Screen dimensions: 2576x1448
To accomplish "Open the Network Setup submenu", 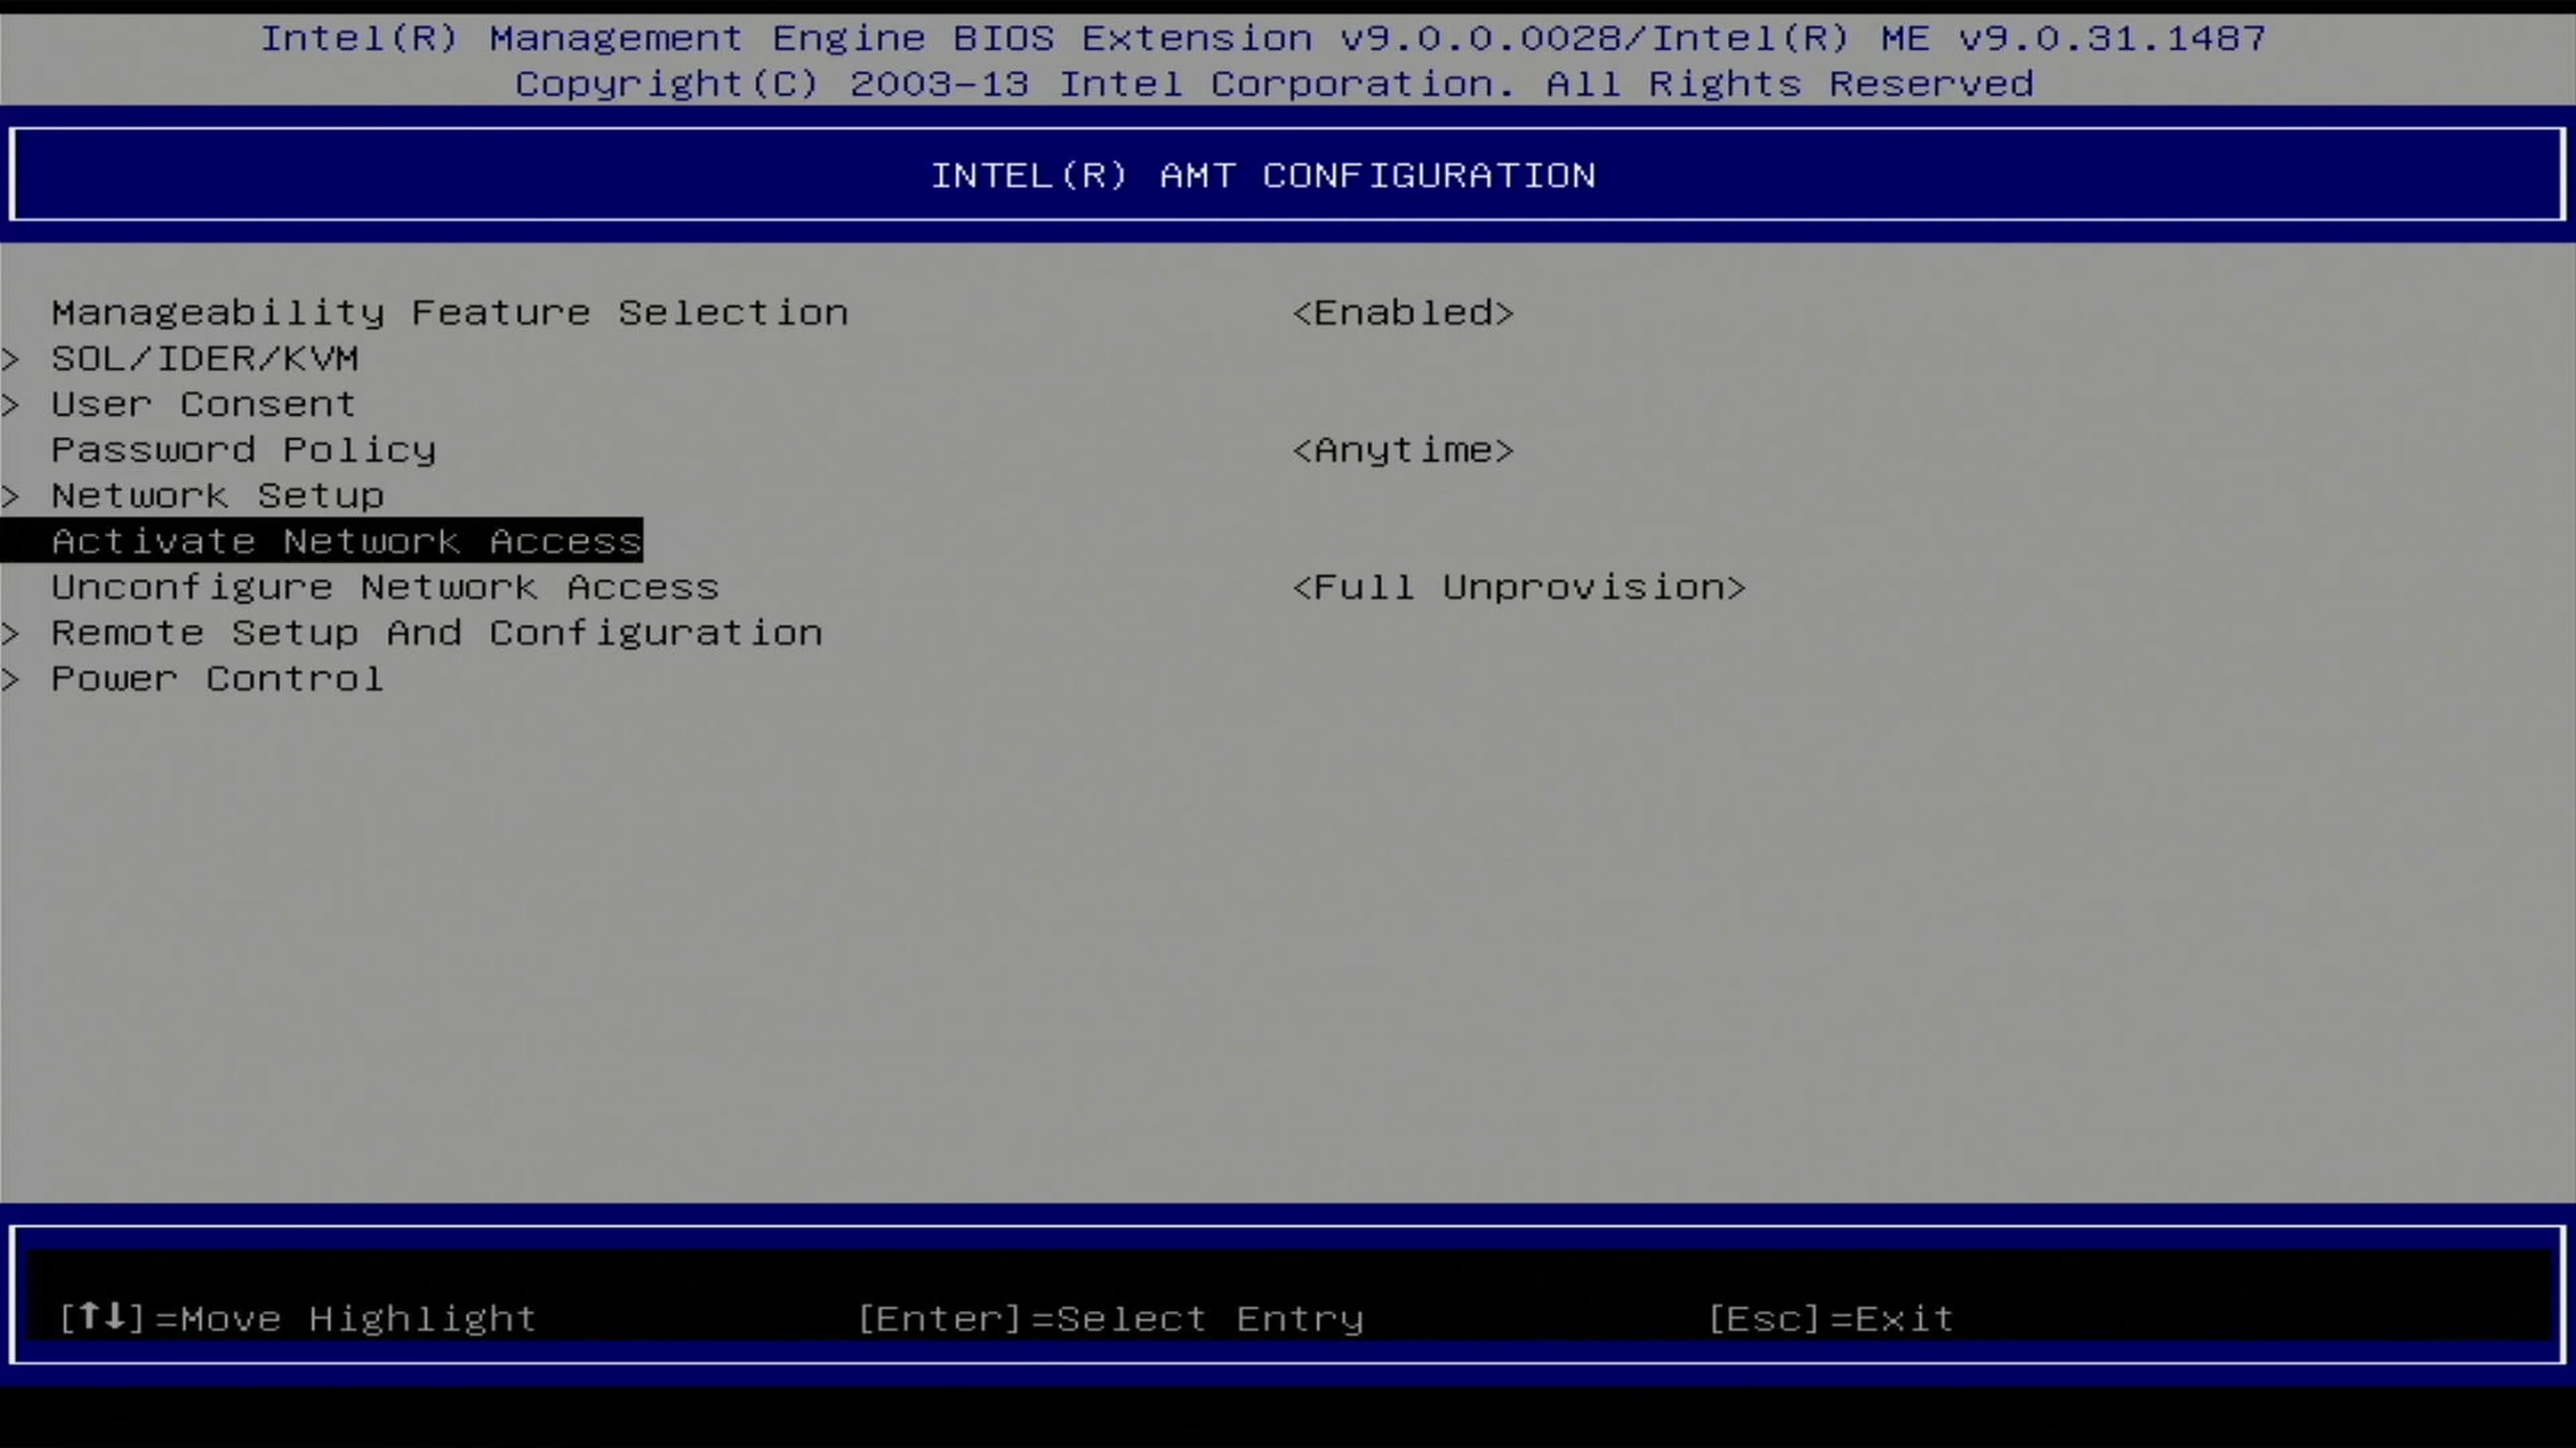I will click(218, 496).
